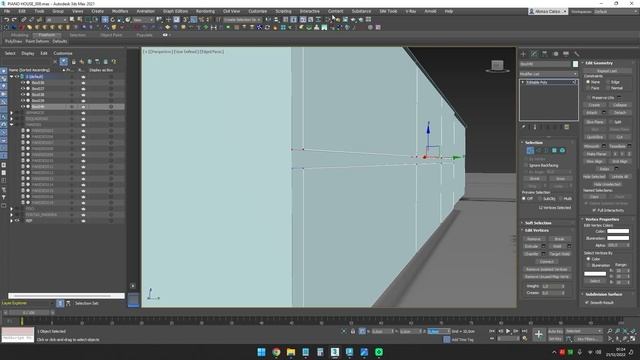Select SubObj preview selection radio
This screenshot has height=360, width=640.
(540, 198)
